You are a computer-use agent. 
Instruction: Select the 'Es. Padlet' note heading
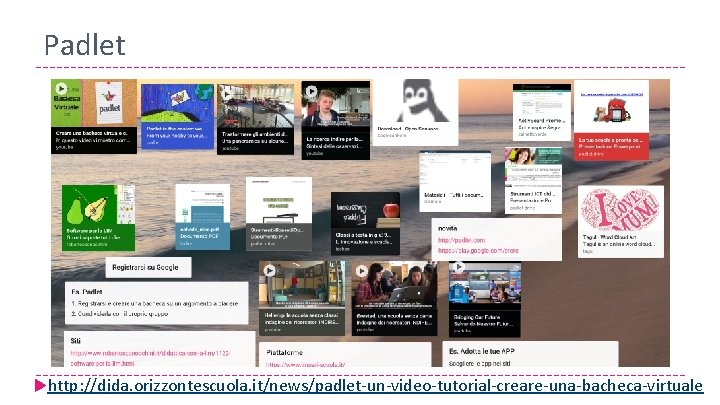[x=87, y=292]
